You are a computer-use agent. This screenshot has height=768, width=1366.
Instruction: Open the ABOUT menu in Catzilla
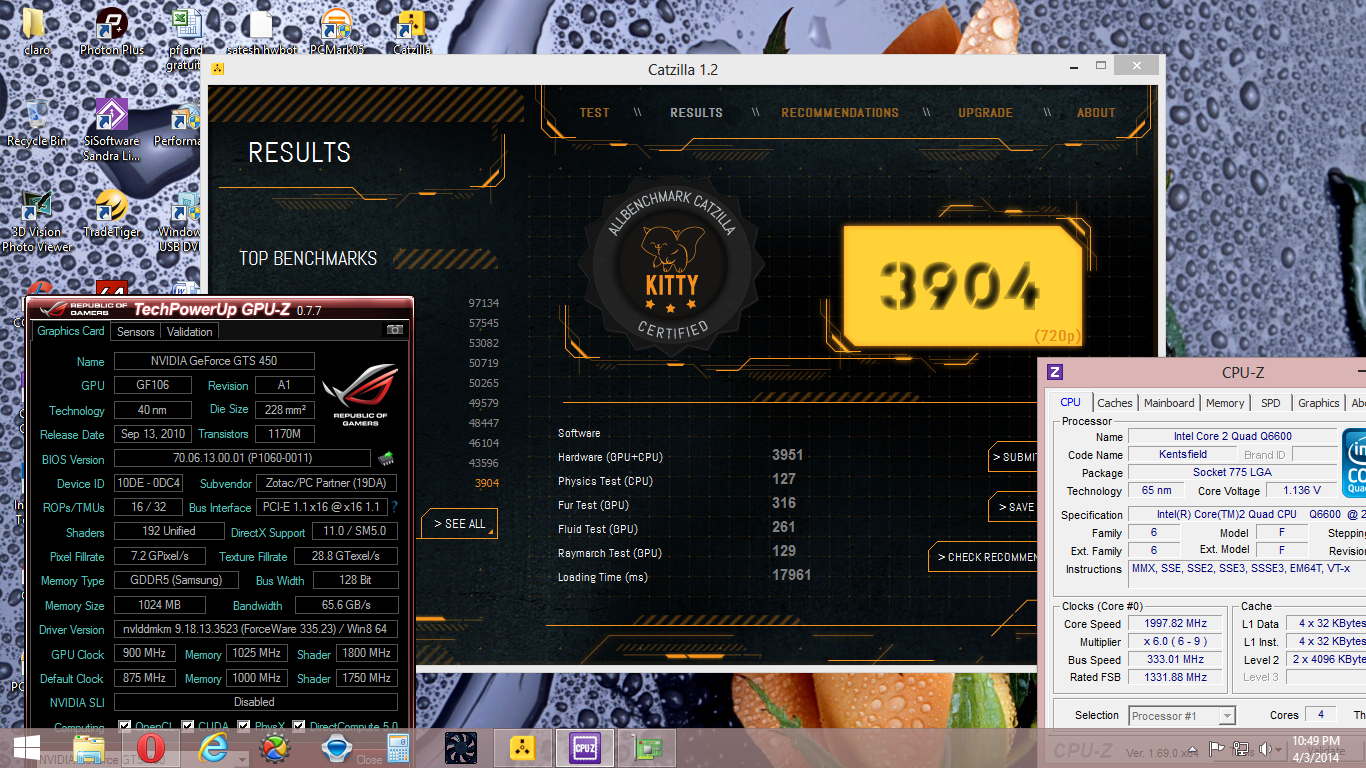click(1096, 113)
